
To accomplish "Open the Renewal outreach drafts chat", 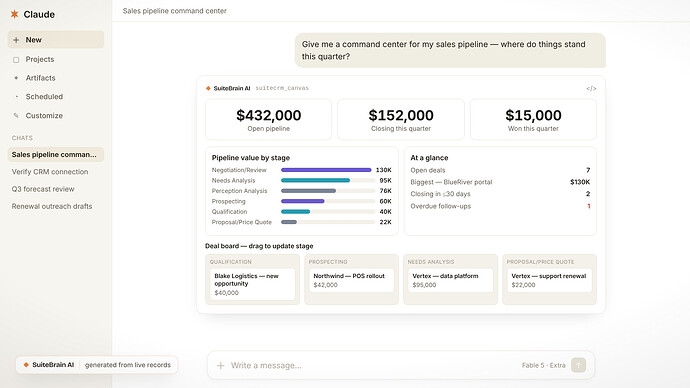I will (56, 206).
